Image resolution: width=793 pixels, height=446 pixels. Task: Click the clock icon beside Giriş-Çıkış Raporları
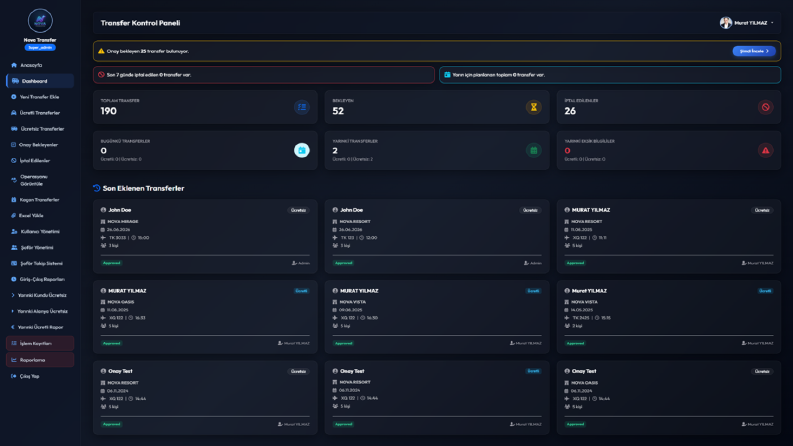click(14, 279)
